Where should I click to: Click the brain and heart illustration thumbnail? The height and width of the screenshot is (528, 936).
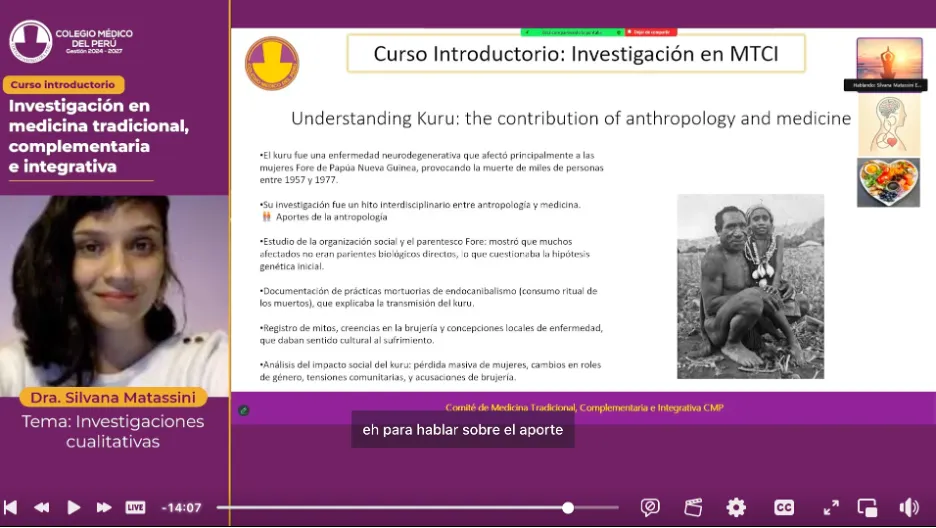pos(889,125)
